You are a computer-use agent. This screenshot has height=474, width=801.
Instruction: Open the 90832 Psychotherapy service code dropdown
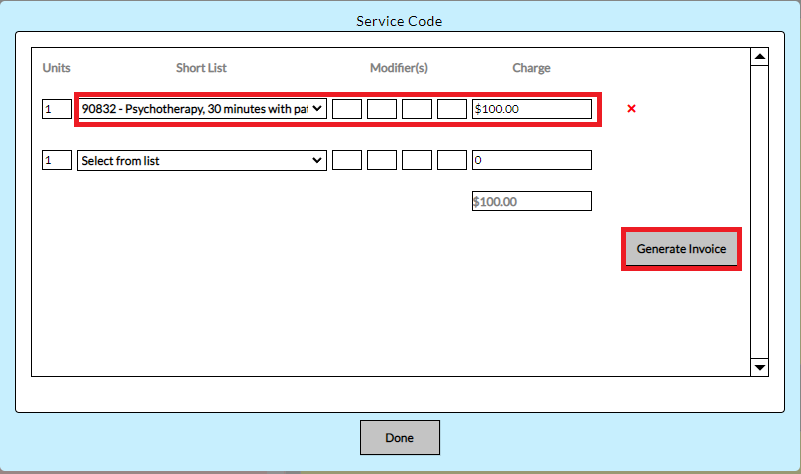[x=202, y=109]
